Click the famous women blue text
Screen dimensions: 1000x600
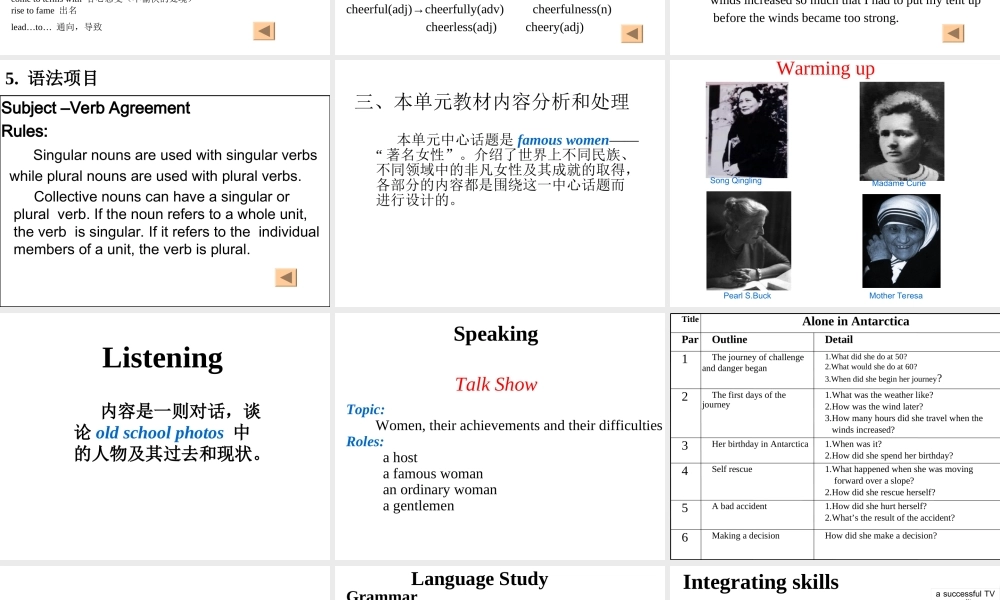[x=563, y=140]
